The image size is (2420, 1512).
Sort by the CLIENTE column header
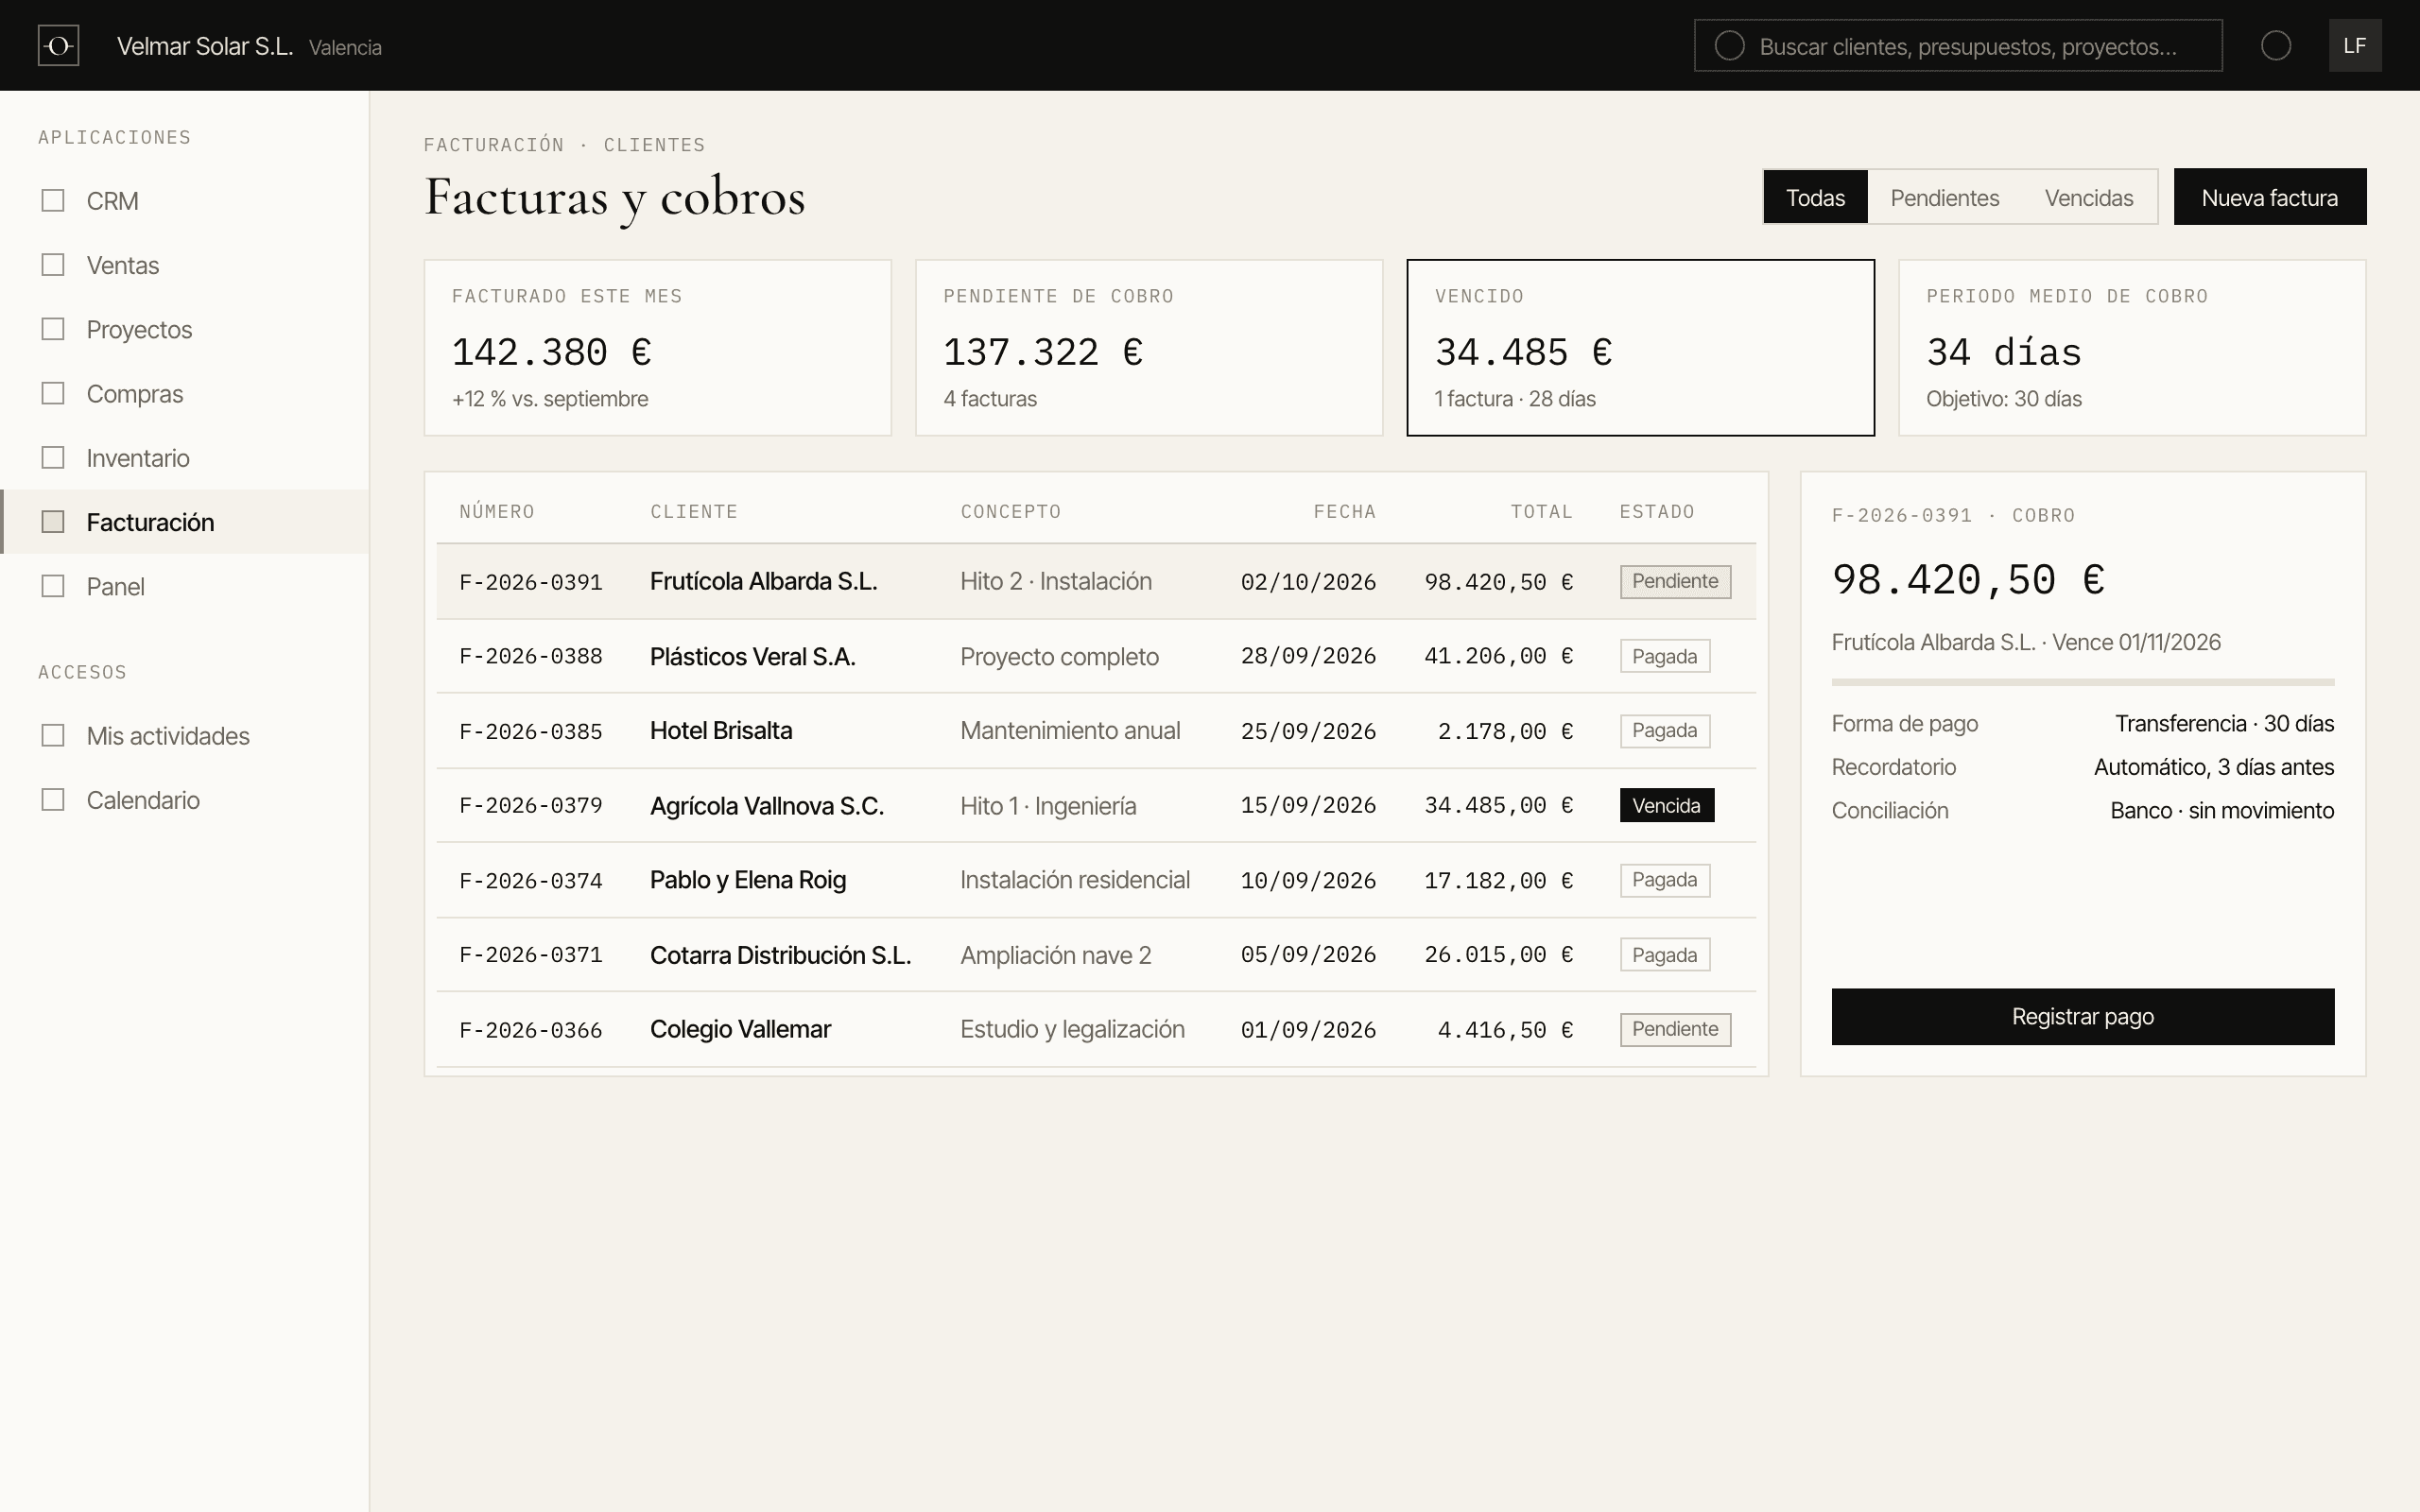point(694,512)
